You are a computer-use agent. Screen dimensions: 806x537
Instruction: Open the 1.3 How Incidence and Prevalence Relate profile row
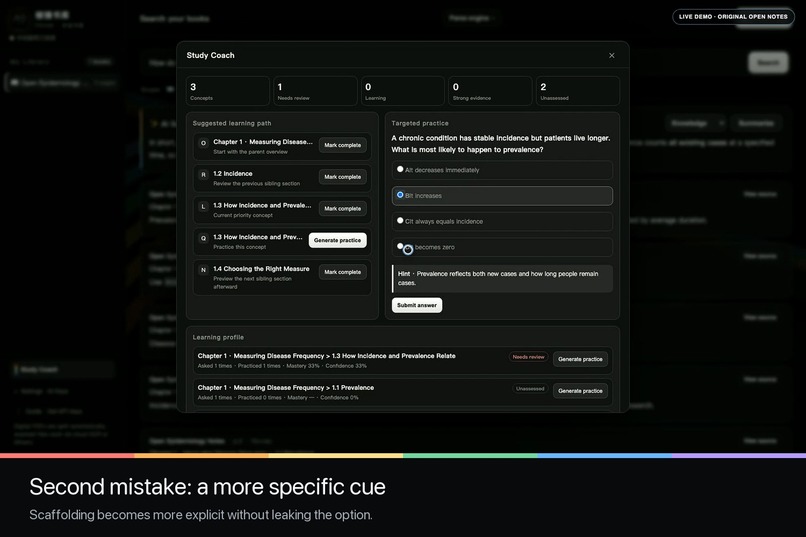pyautogui.click(x=402, y=360)
